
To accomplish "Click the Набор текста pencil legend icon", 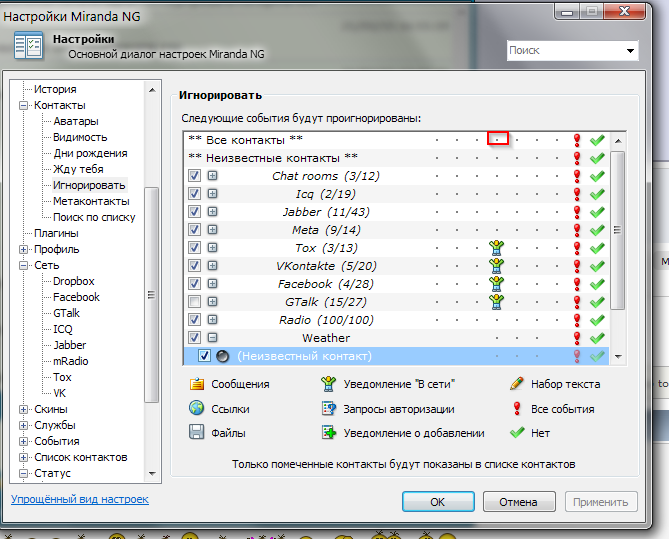I will coord(517,383).
